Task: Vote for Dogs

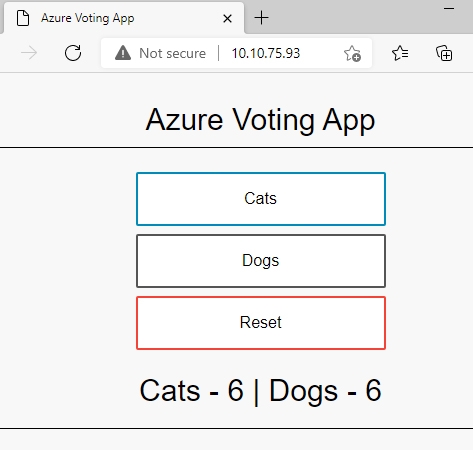Action: coord(261,261)
